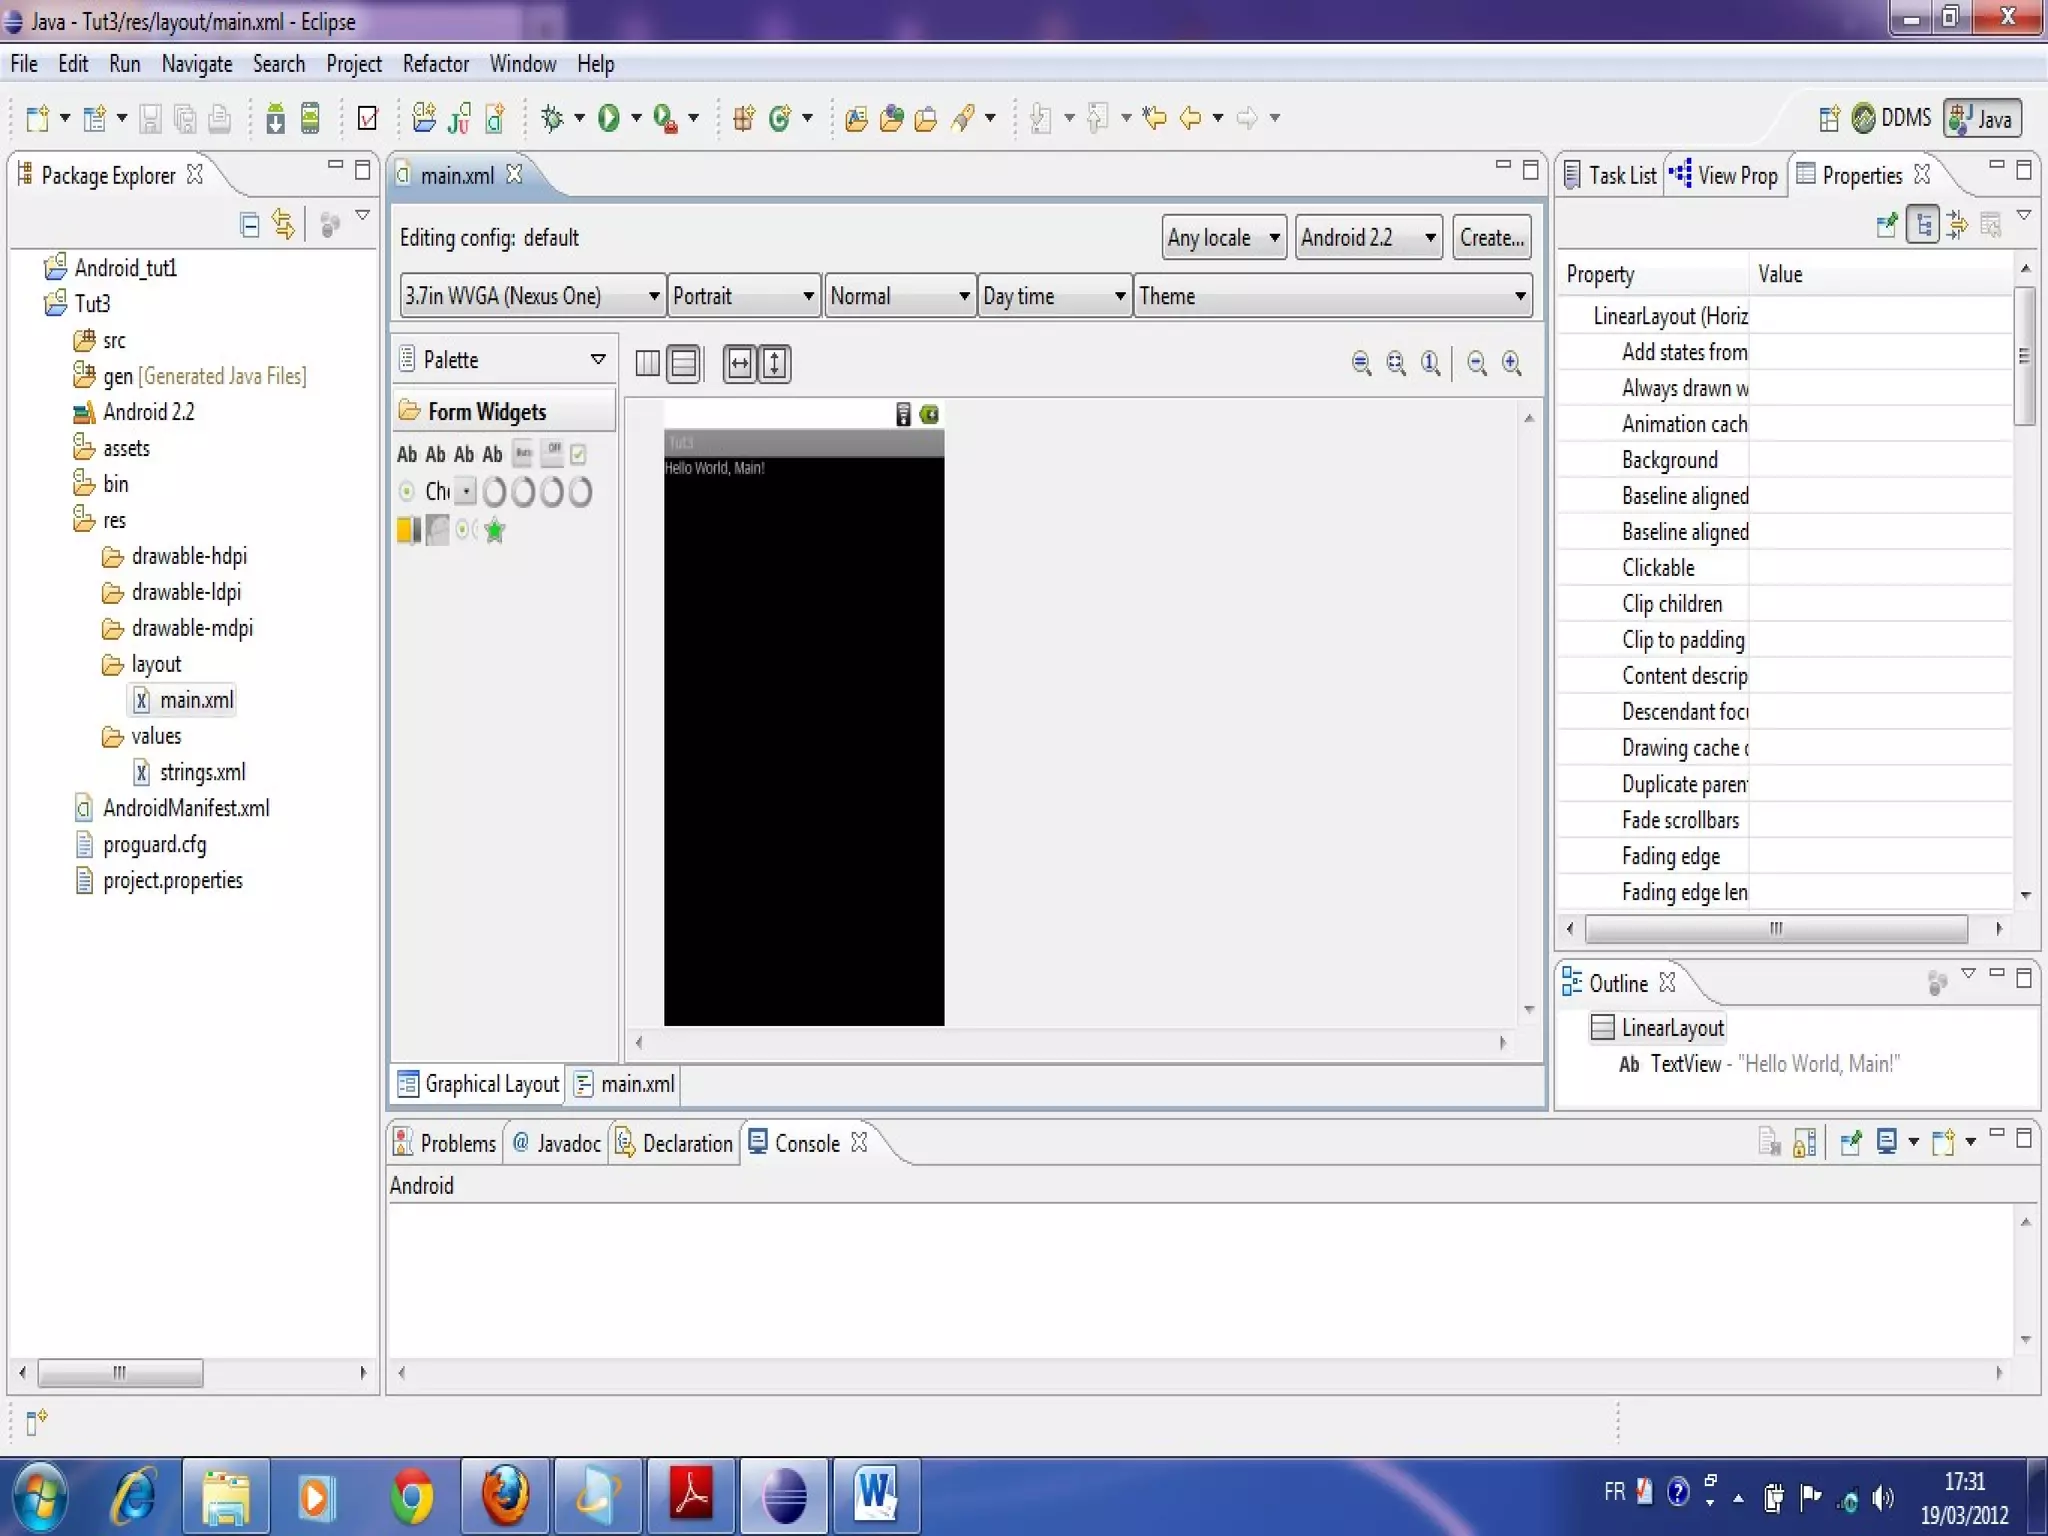
Task: Click the Collapse All icon in Package Explorer
Action: pos(250,224)
